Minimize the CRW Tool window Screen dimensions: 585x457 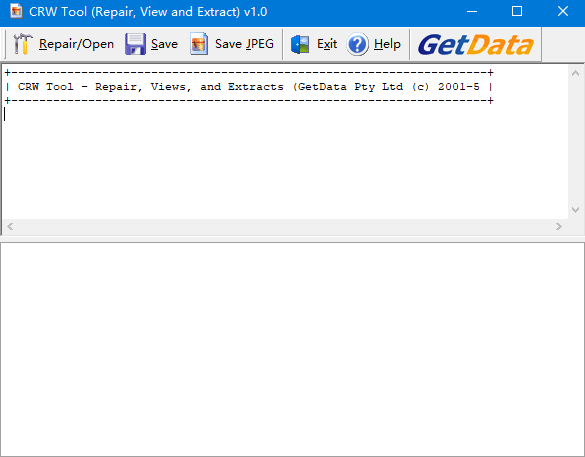point(472,12)
